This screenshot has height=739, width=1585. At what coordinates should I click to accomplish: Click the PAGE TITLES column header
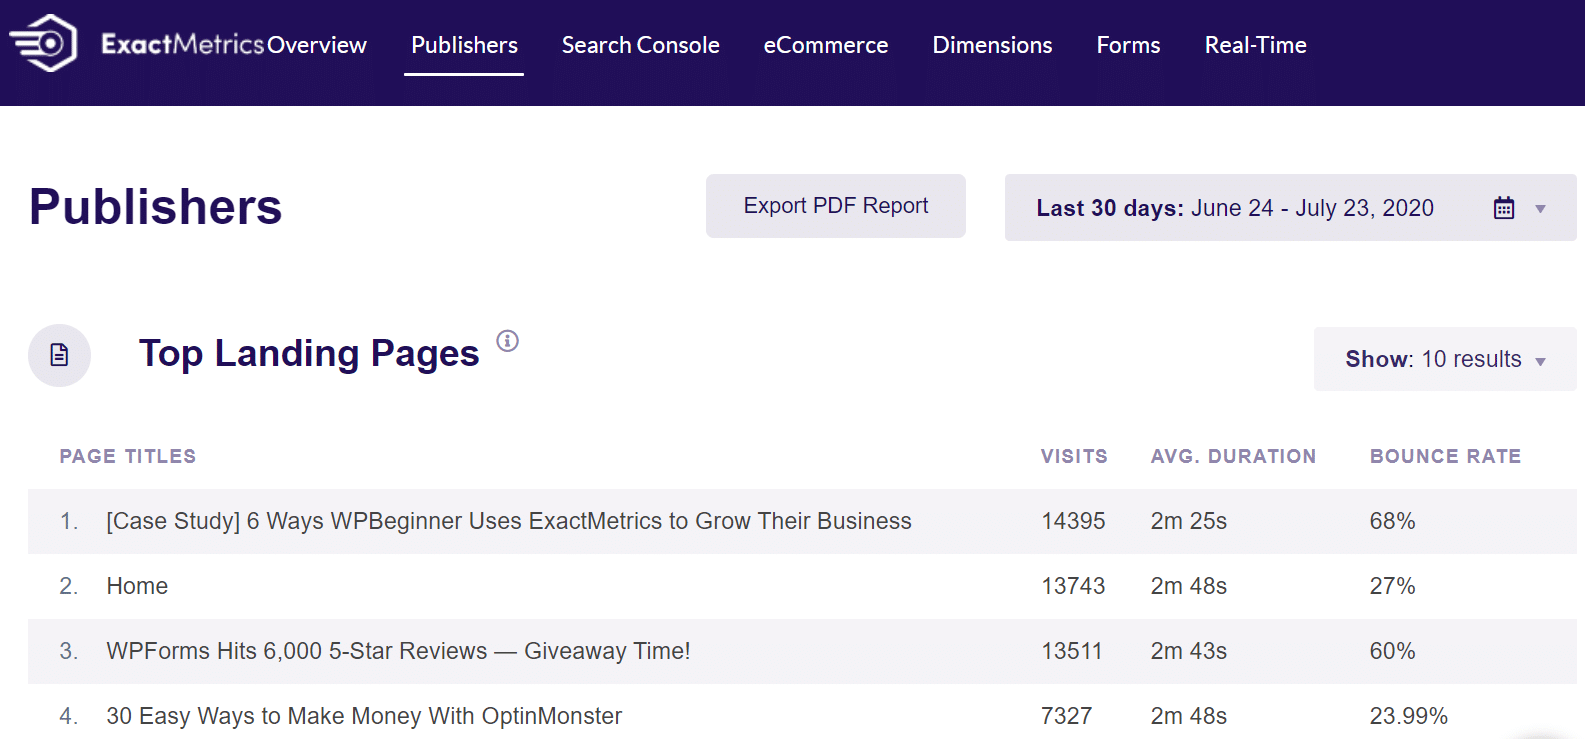(128, 456)
